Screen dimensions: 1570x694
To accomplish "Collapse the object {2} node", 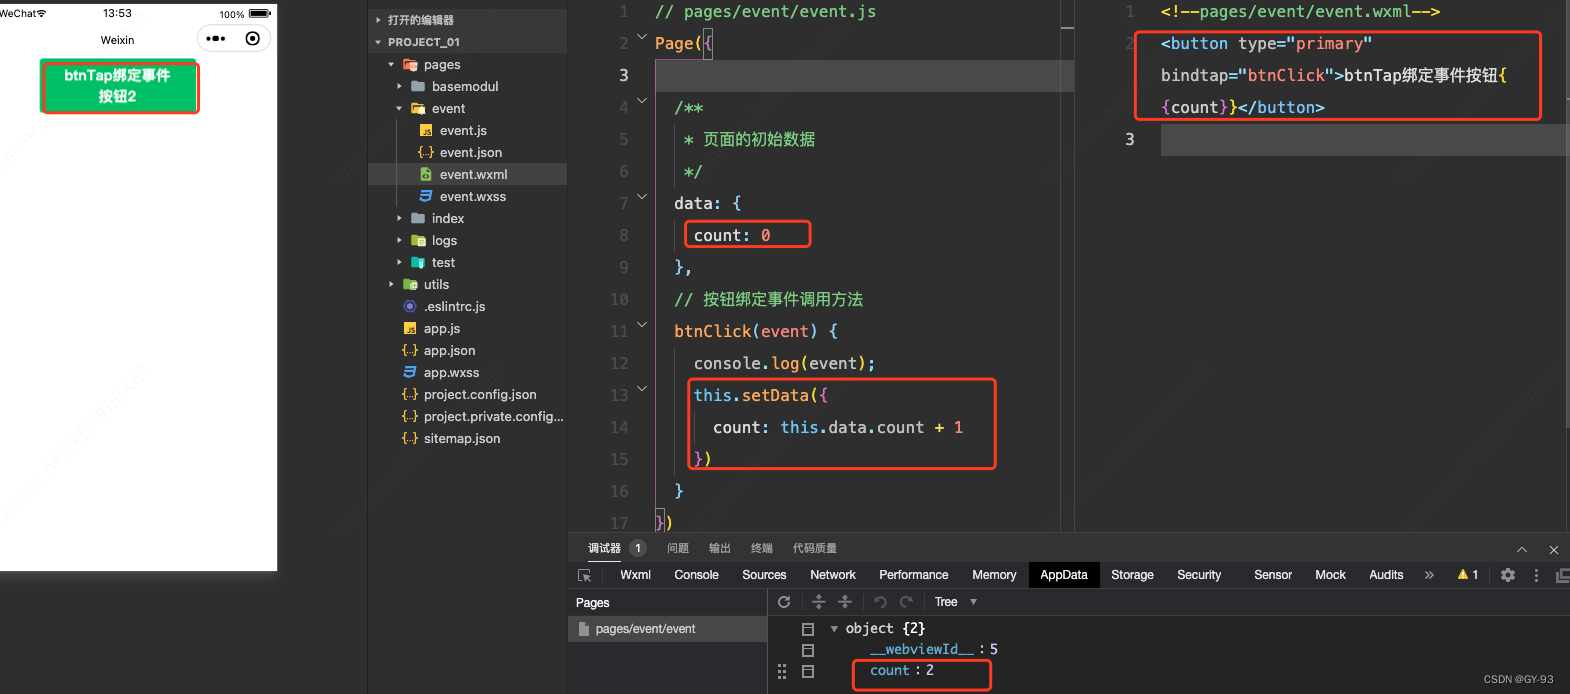I will 834,629.
